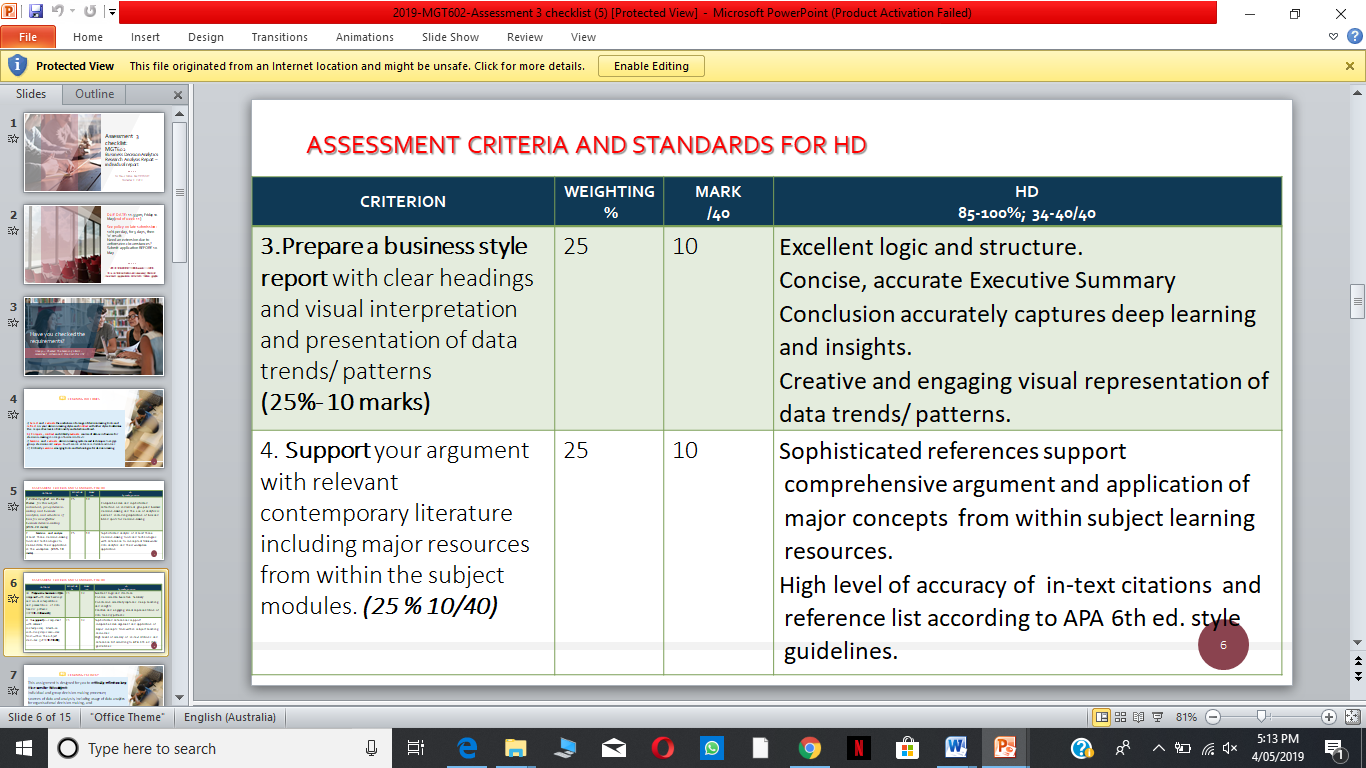Click Enable Editing button

pyautogui.click(x=651, y=66)
